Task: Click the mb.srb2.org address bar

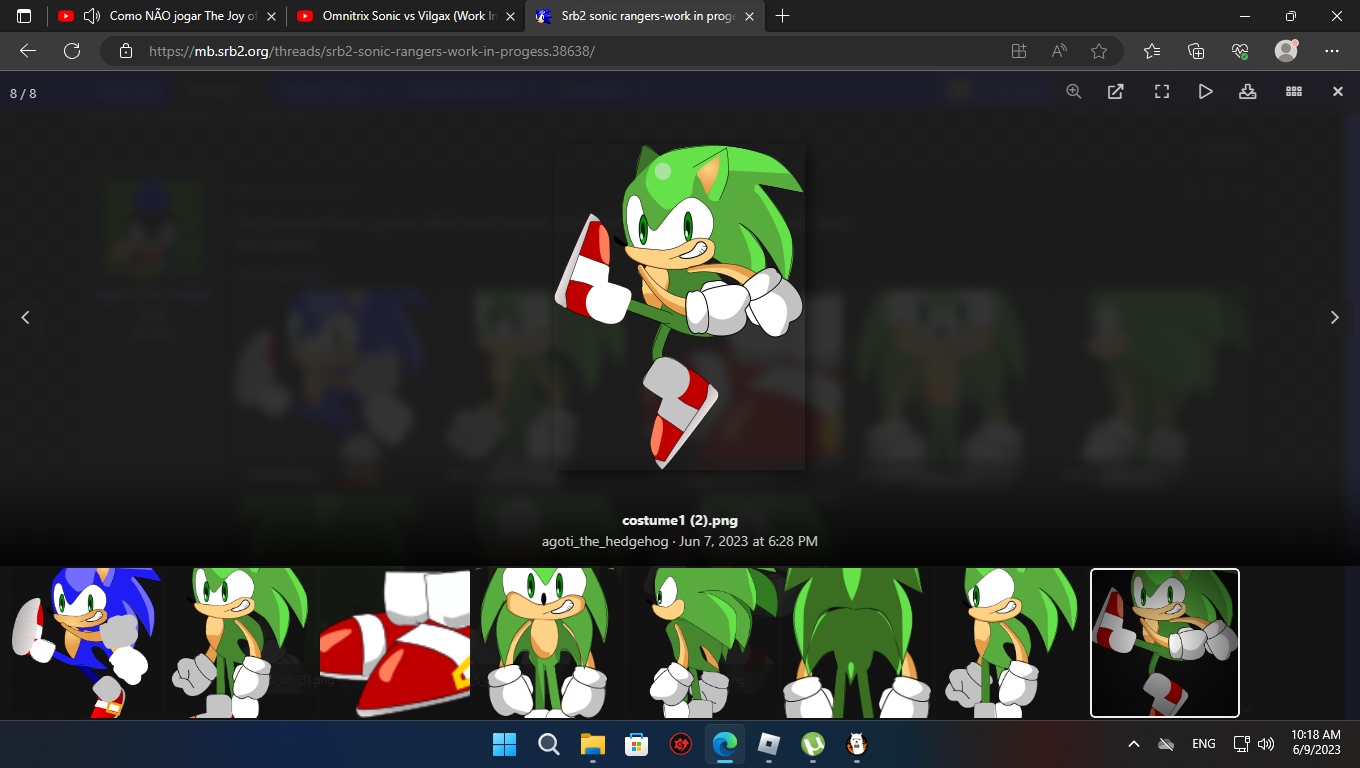Action: pos(560,51)
